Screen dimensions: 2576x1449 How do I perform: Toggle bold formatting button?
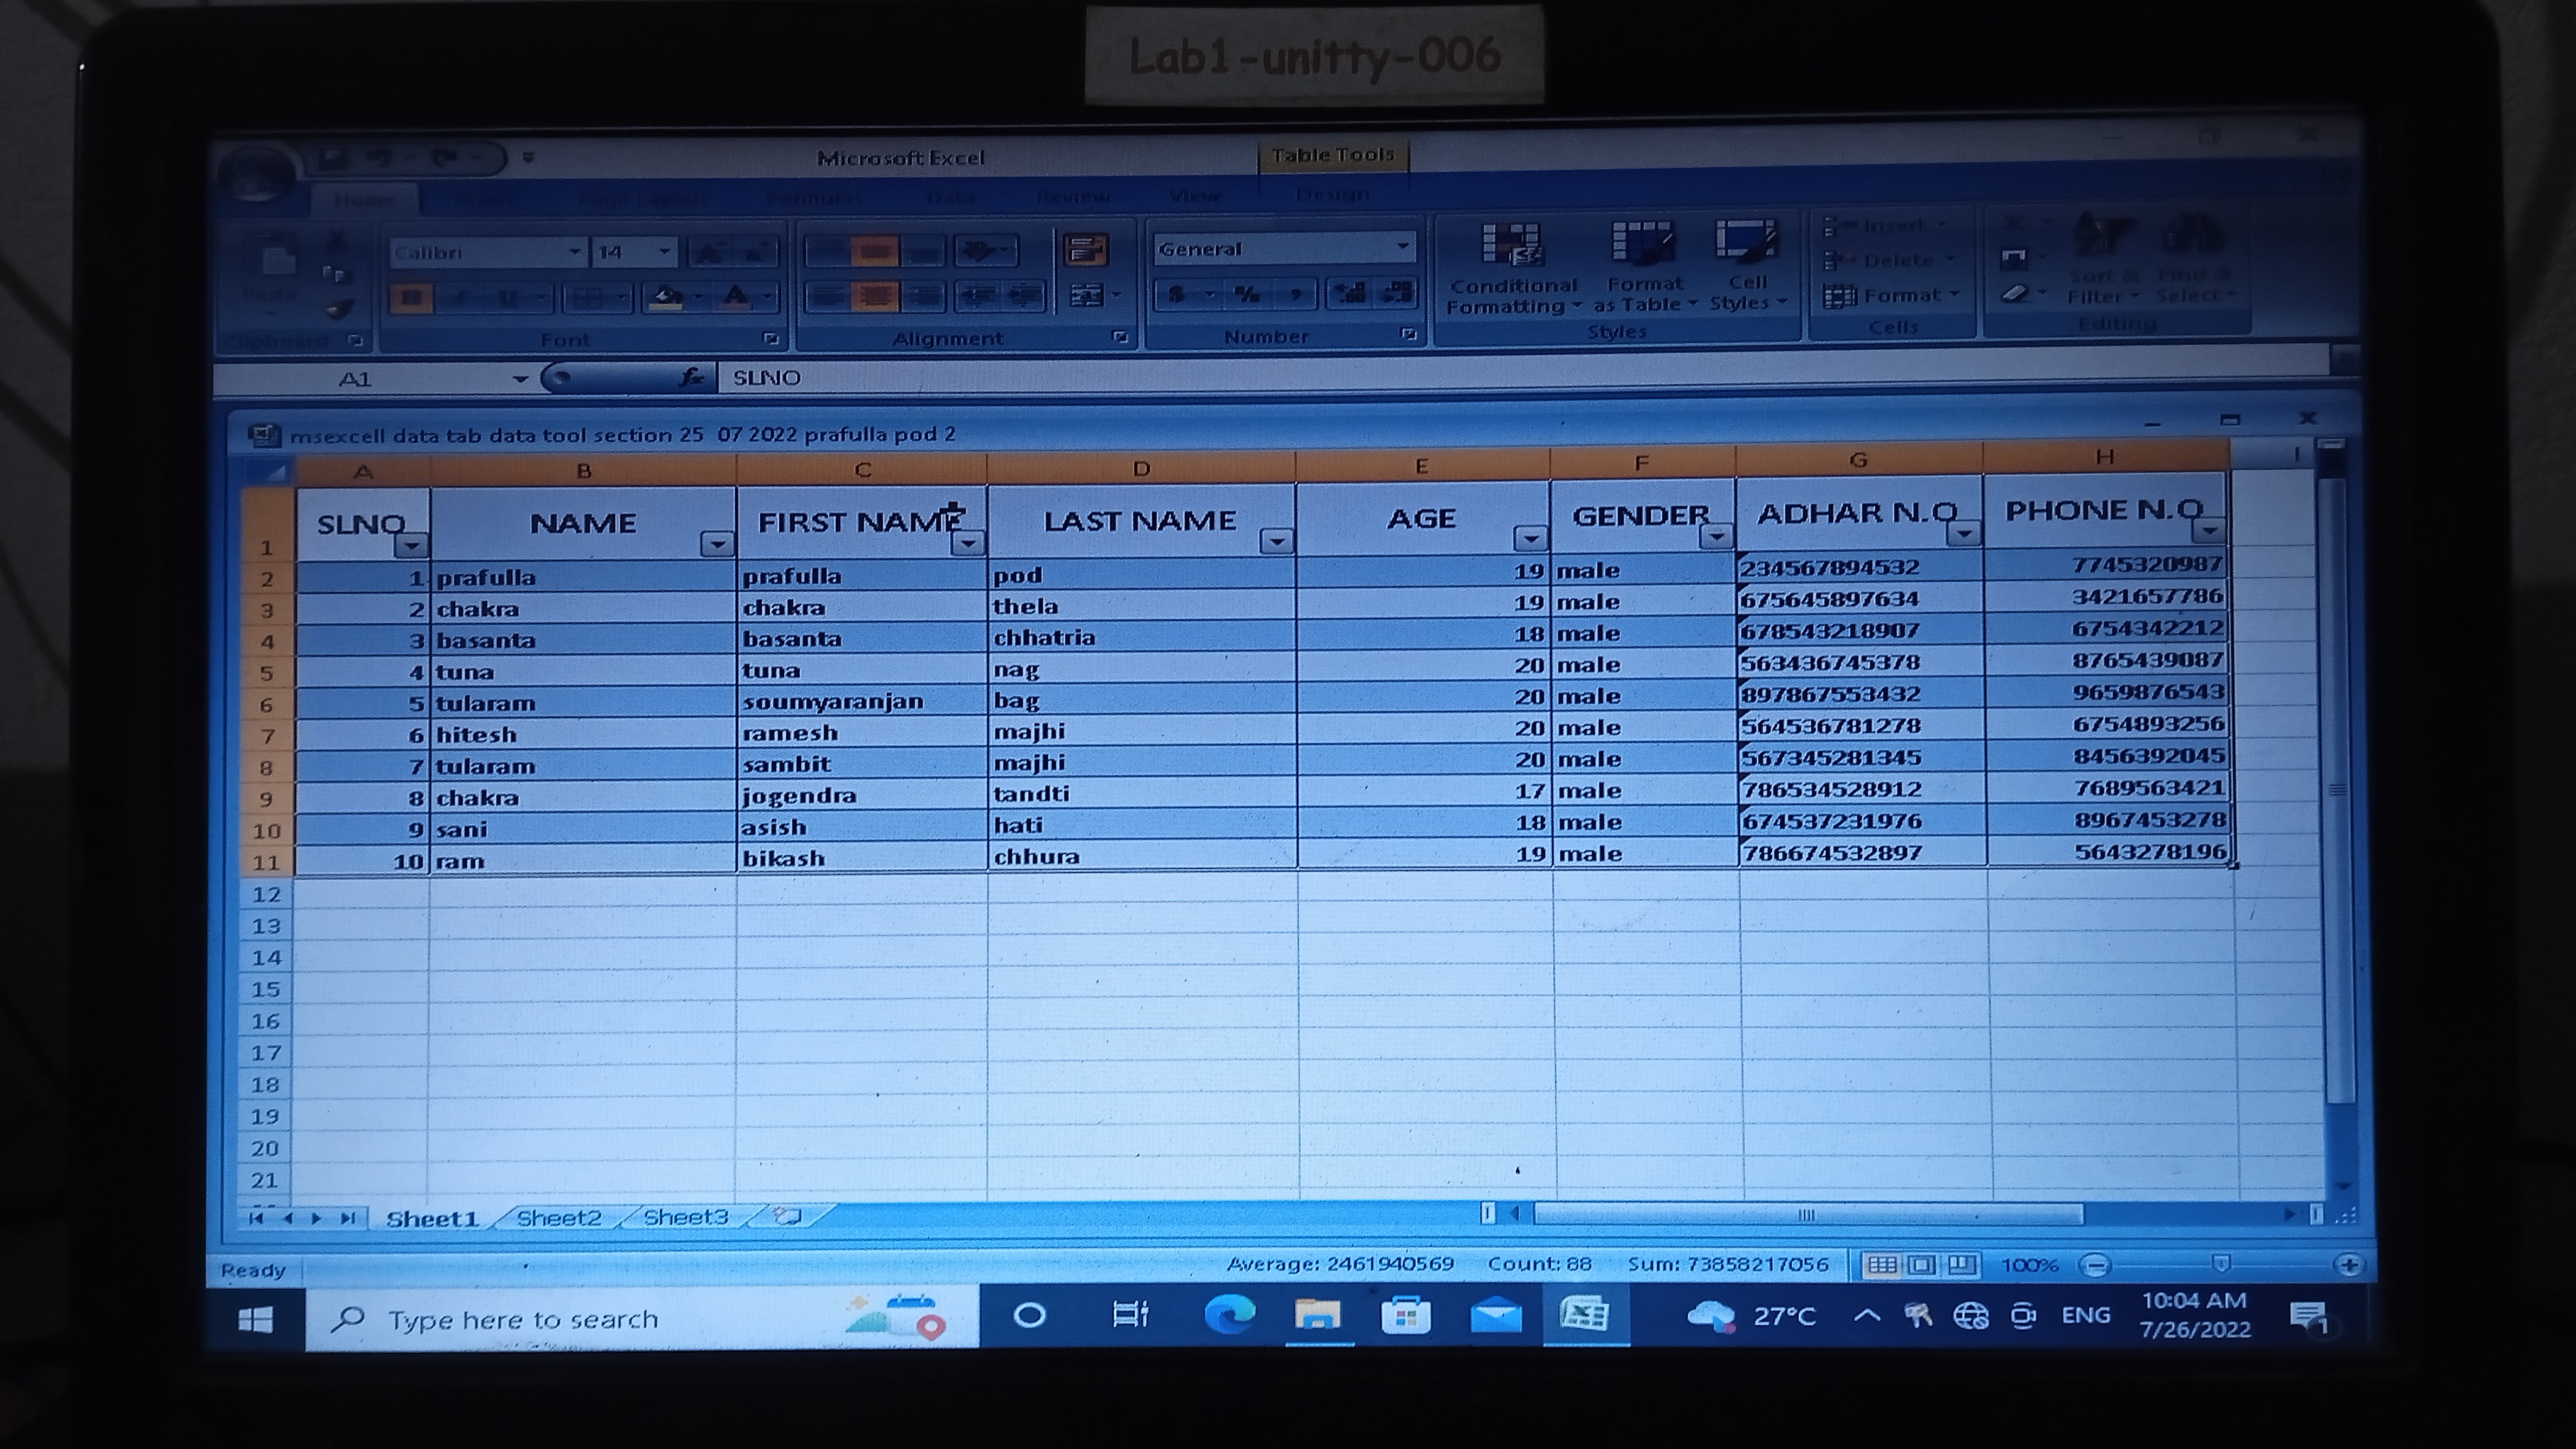411,297
